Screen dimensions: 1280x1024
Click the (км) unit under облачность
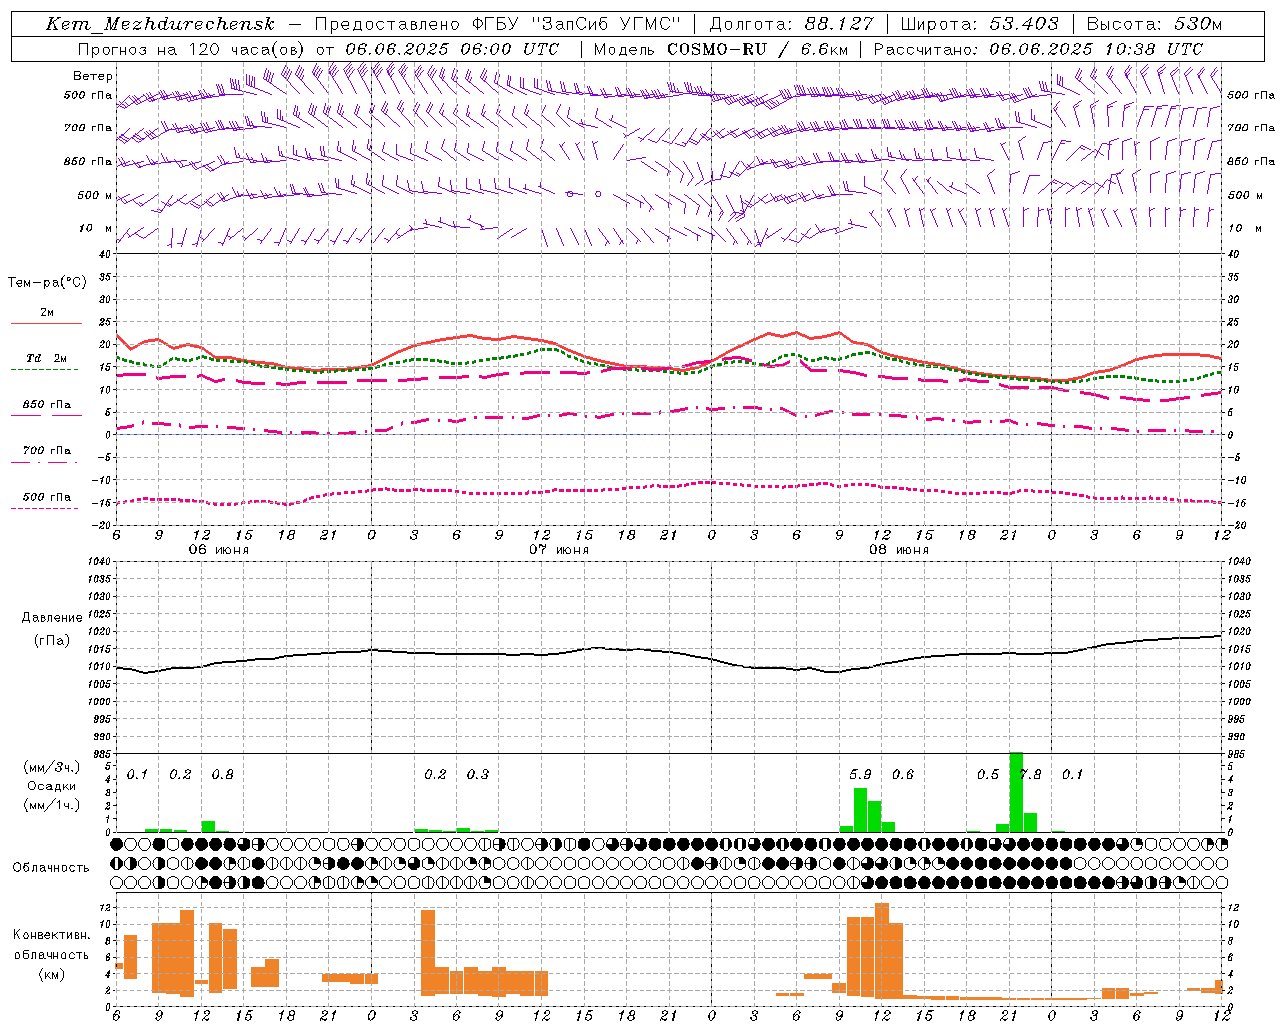point(52,974)
